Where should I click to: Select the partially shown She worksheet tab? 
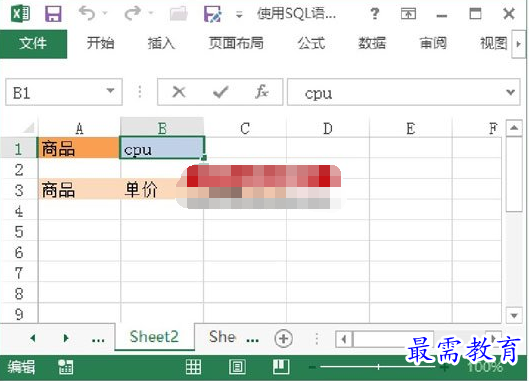222,337
